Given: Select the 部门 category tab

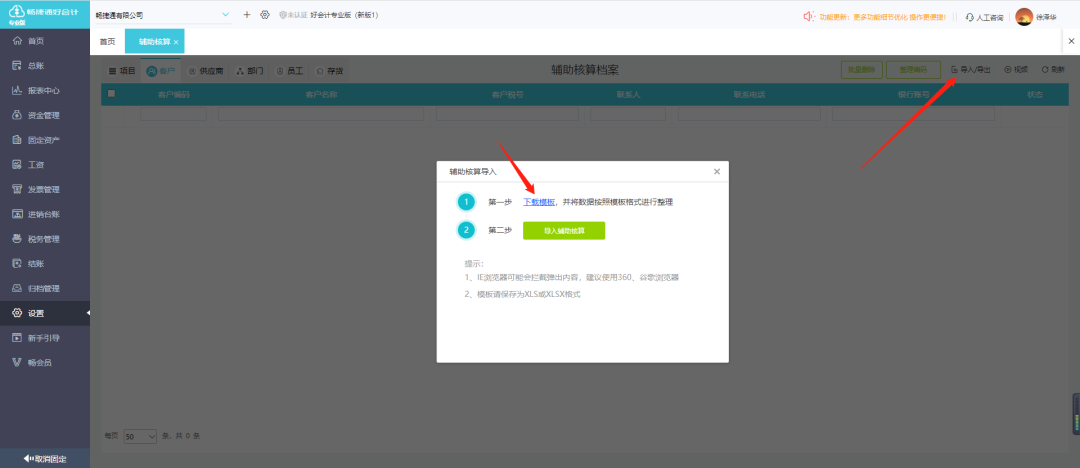Looking at the screenshot, I should (x=249, y=70).
